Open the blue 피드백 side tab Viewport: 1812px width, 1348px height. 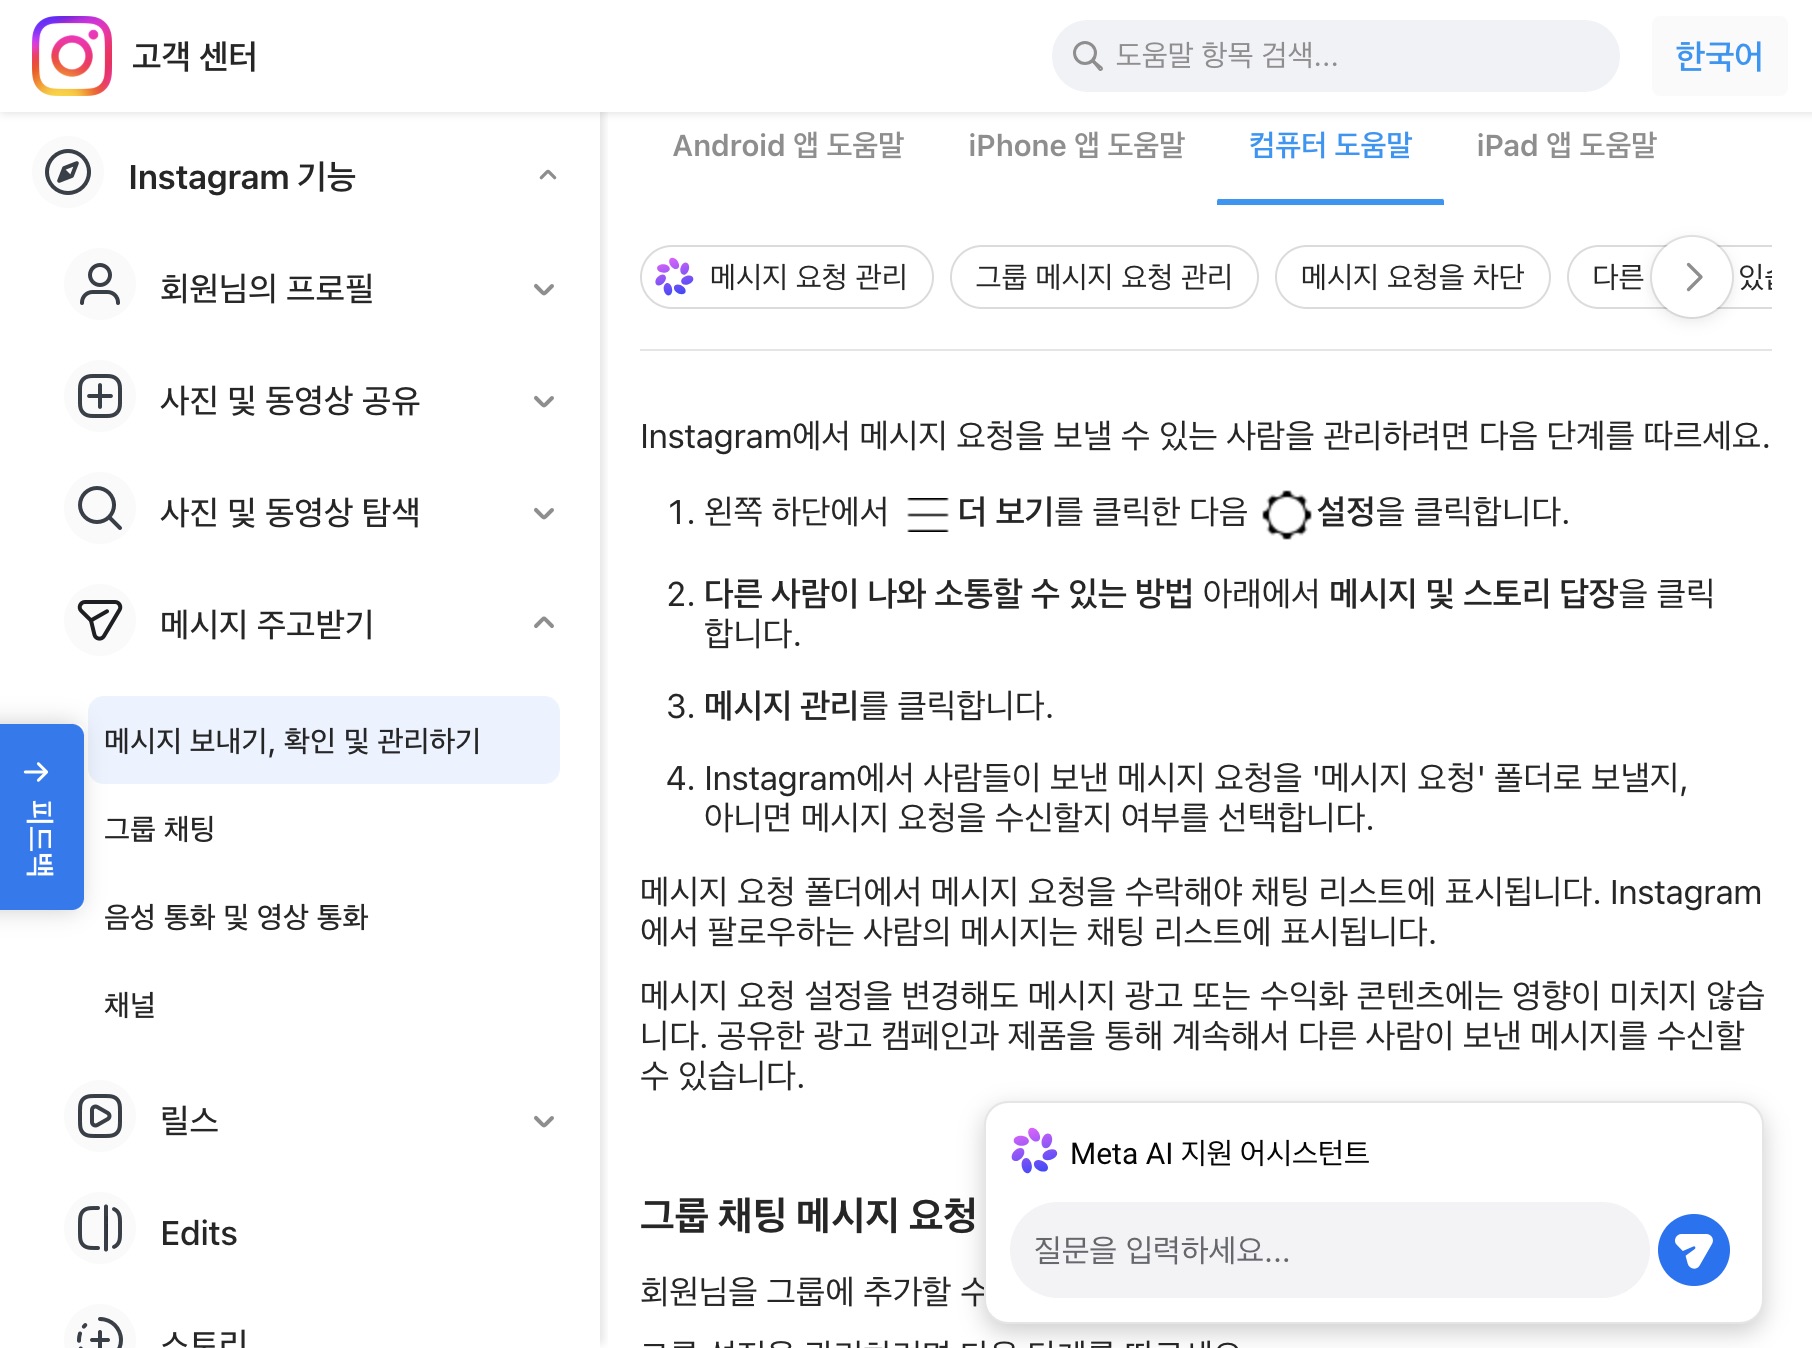tap(41, 817)
